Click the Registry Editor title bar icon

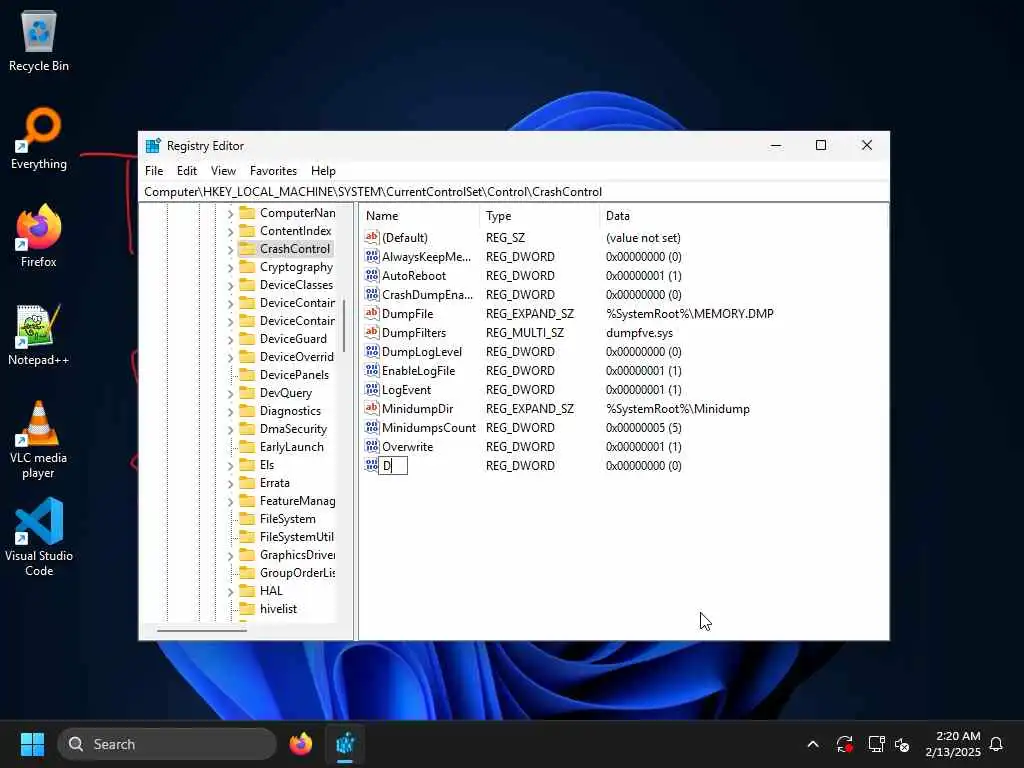coord(153,146)
